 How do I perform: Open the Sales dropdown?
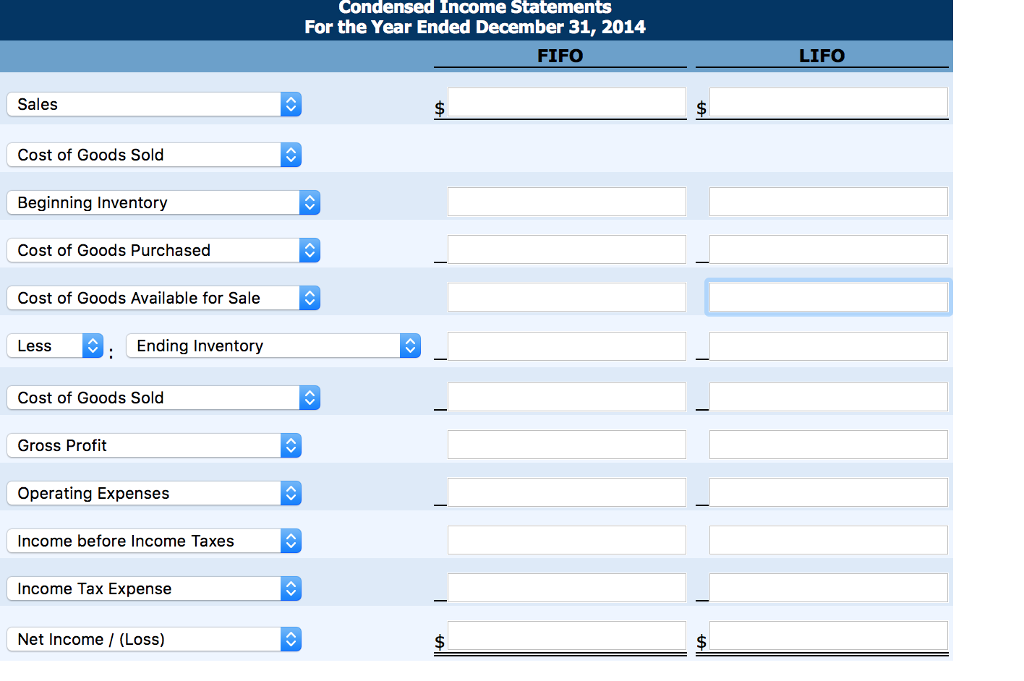point(154,104)
